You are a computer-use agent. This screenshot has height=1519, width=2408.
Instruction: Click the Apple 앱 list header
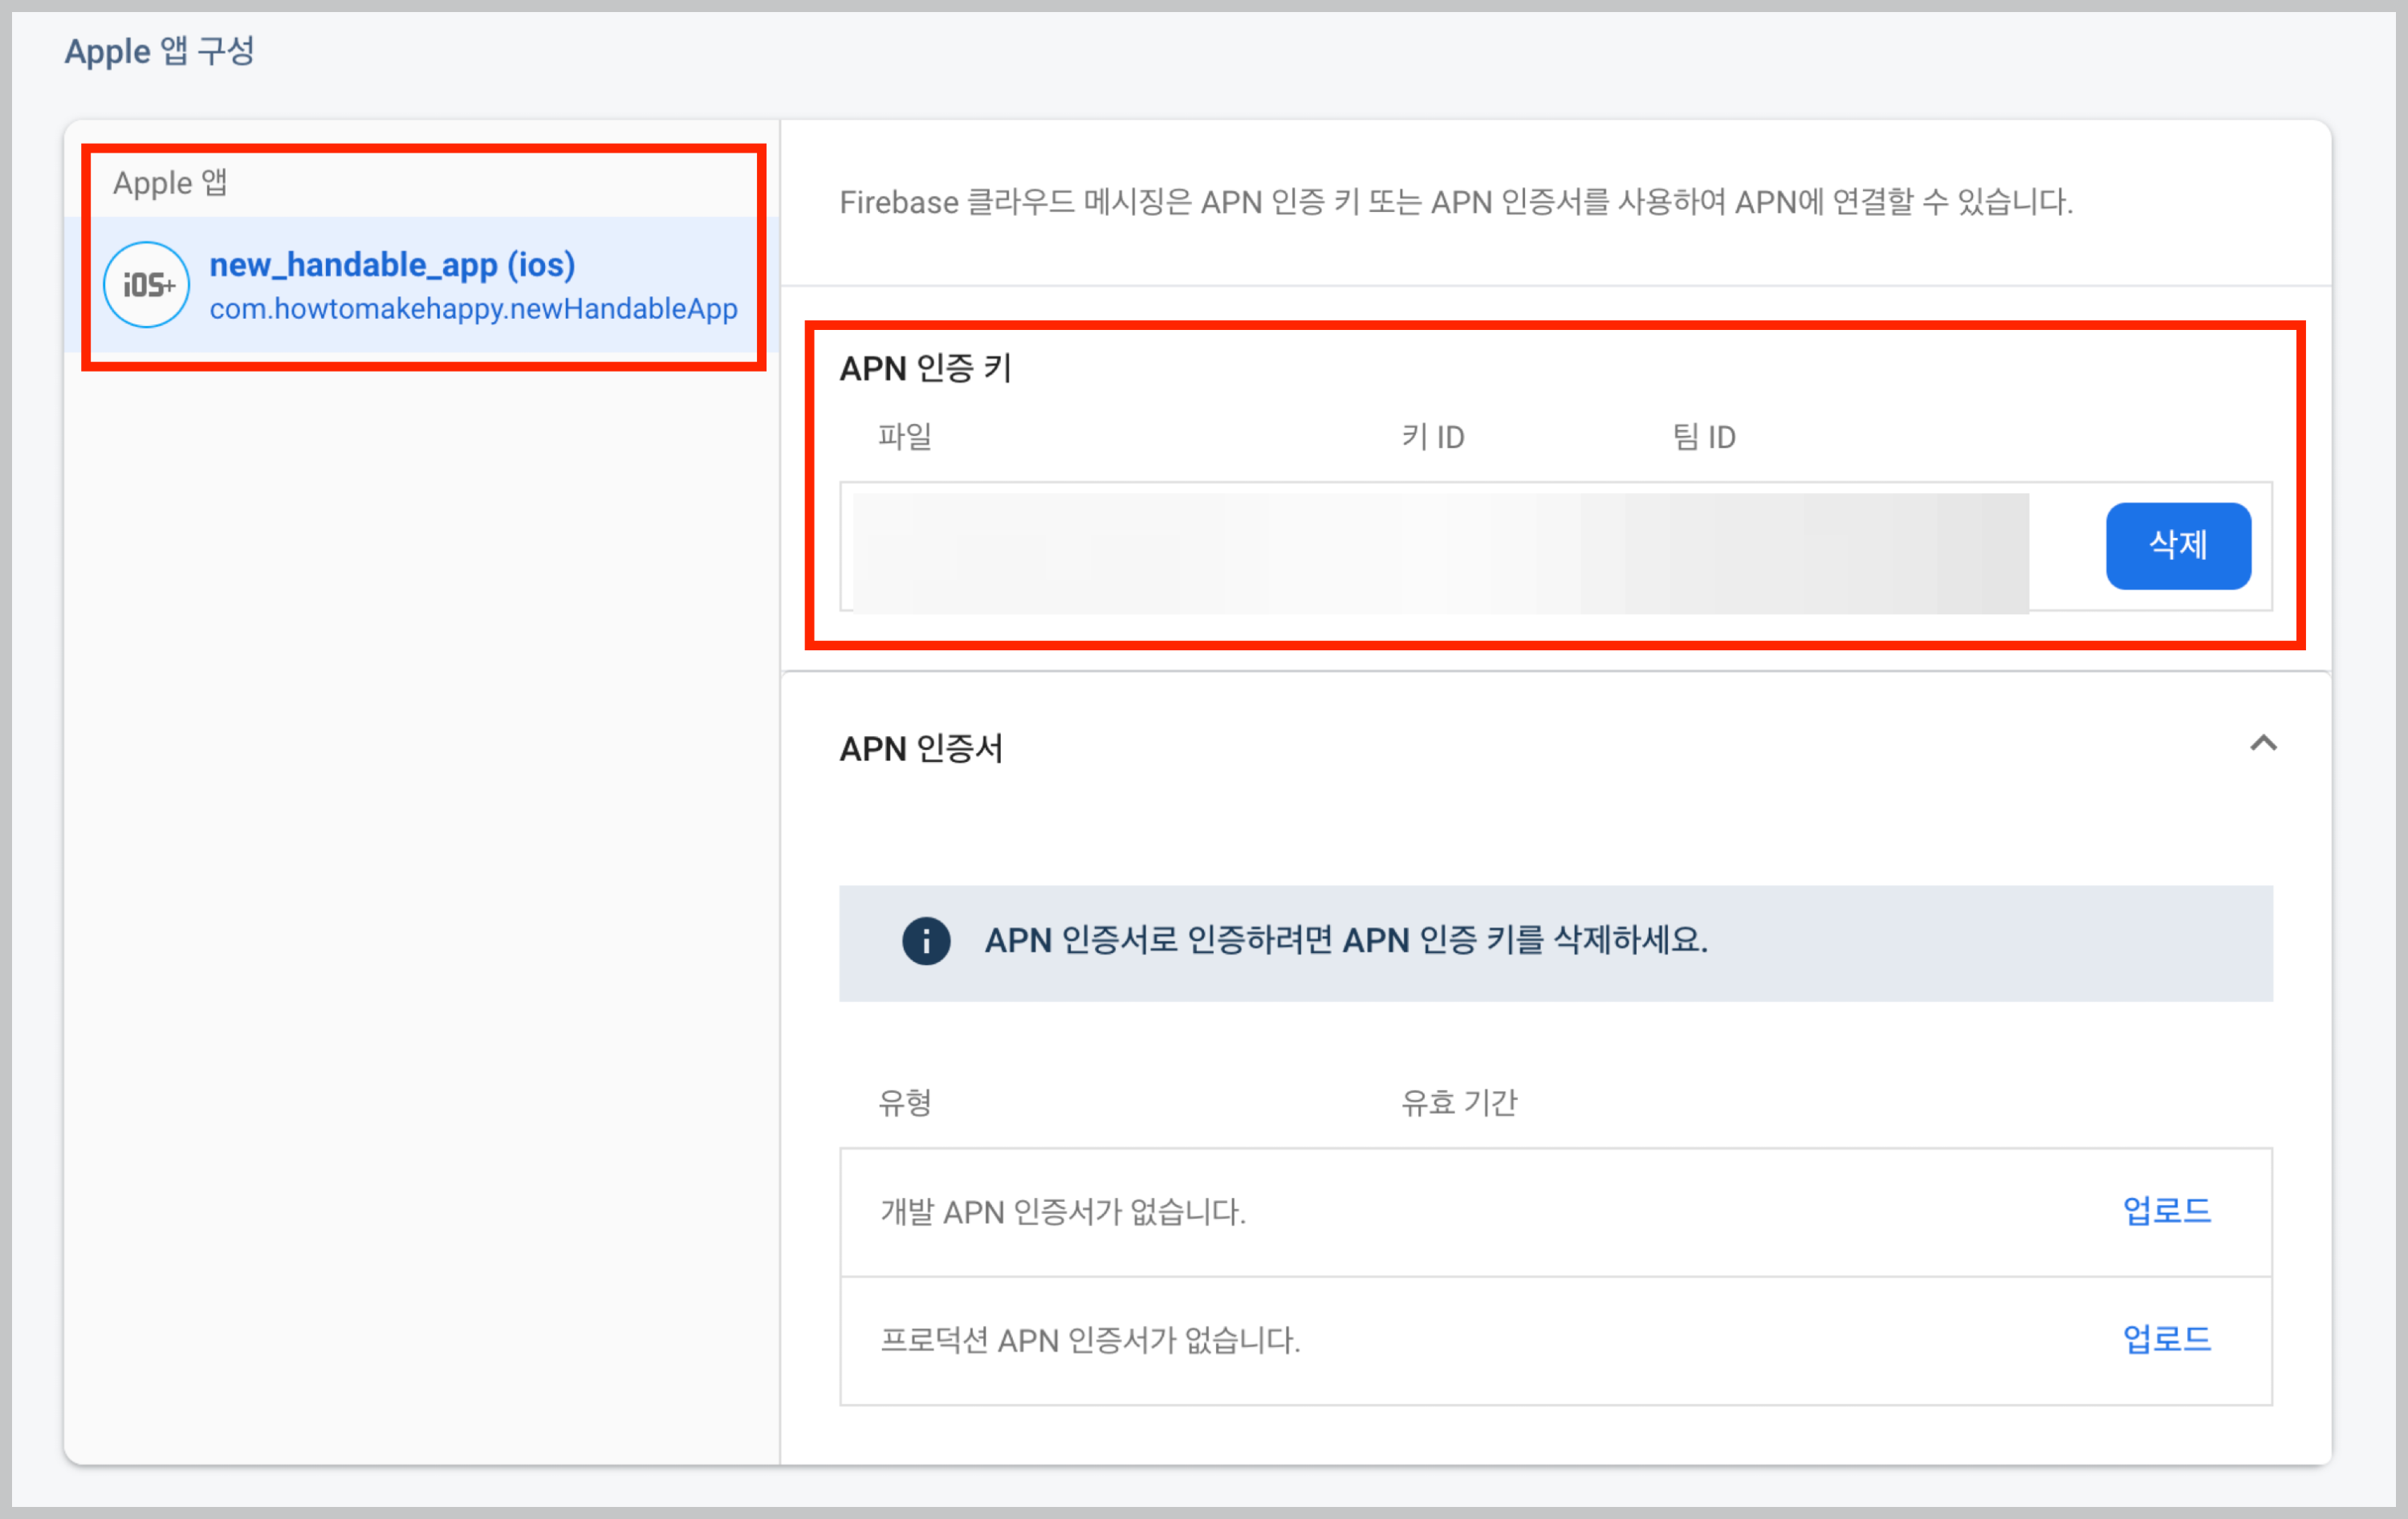[170, 183]
